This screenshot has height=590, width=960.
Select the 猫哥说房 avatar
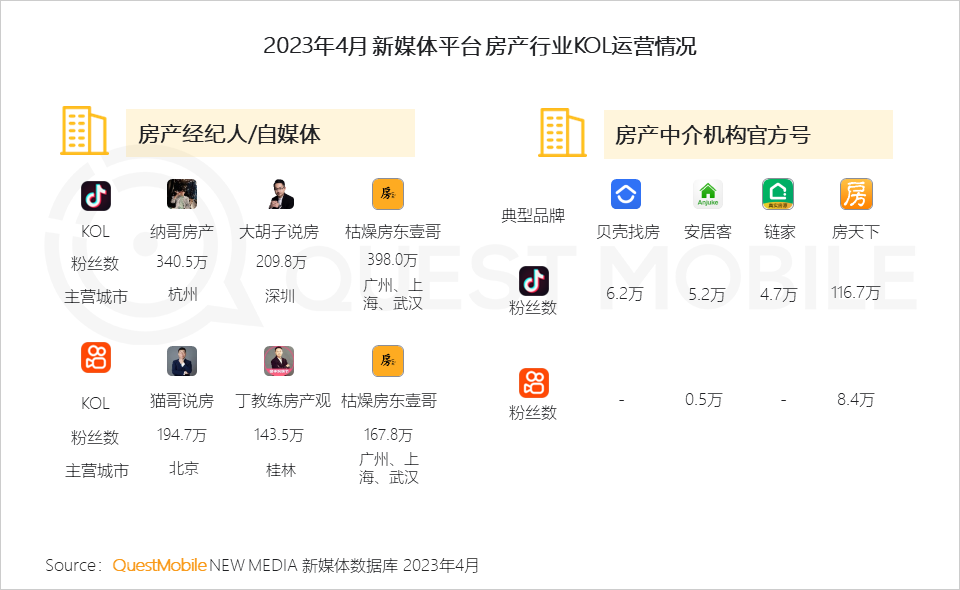[182, 361]
